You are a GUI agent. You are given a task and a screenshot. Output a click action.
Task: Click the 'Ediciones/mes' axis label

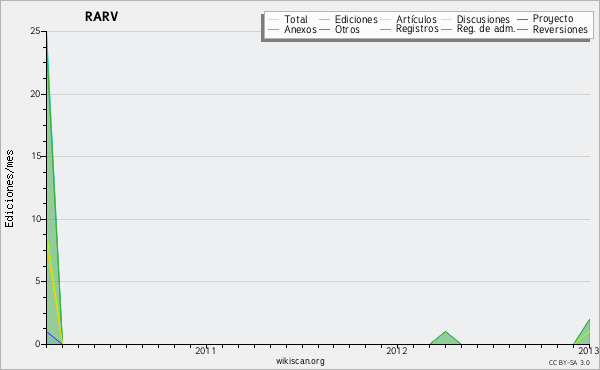click(x=9, y=189)
